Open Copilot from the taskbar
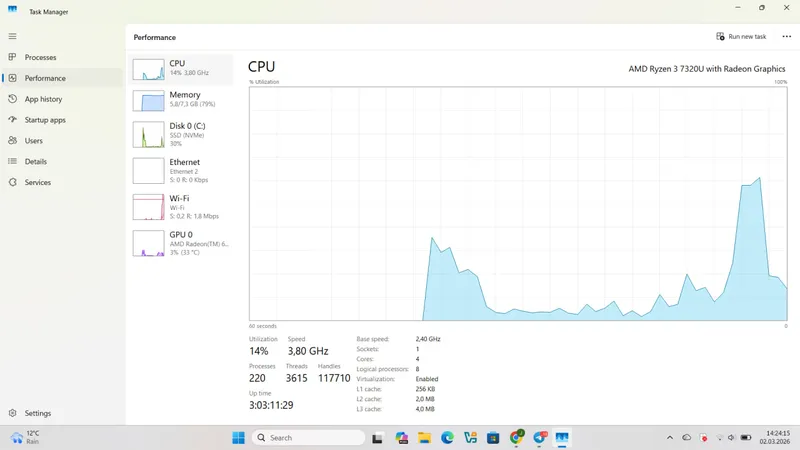Viewport: 800px width, 450px height. [x=402, y=438]
